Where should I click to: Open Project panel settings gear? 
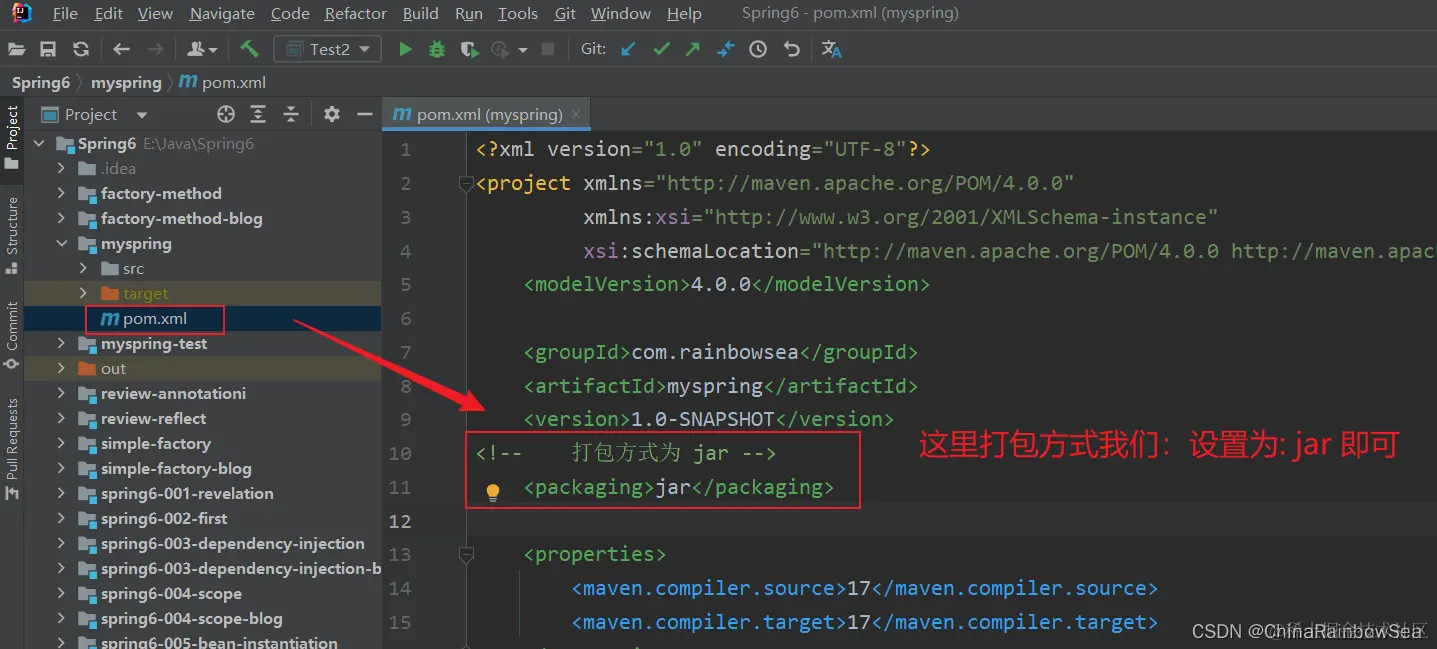point(332,114)
